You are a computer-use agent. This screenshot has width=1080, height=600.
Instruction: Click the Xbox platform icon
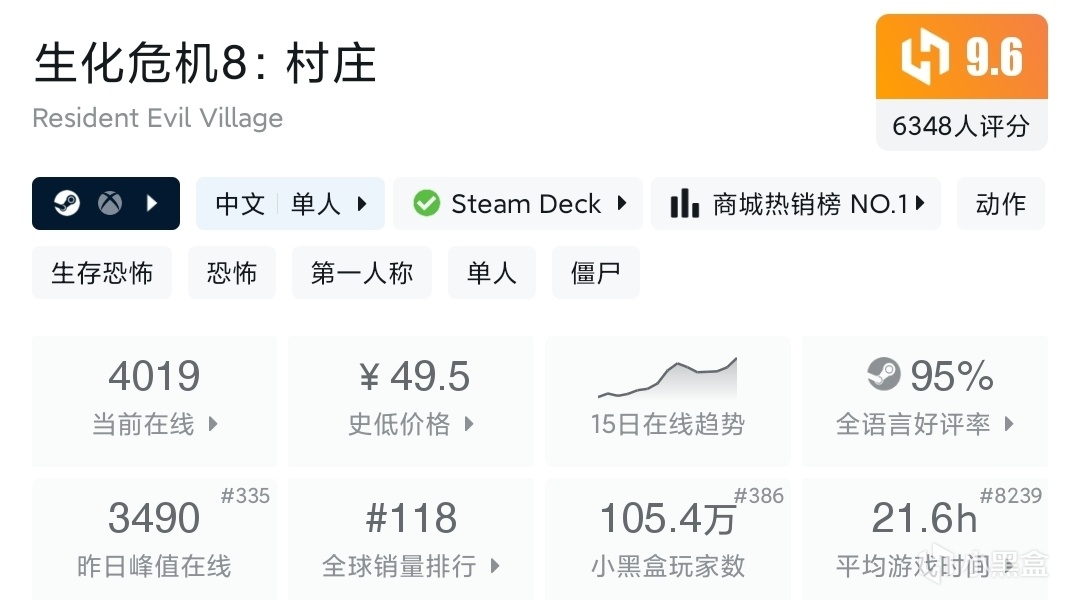coord(110,204)
